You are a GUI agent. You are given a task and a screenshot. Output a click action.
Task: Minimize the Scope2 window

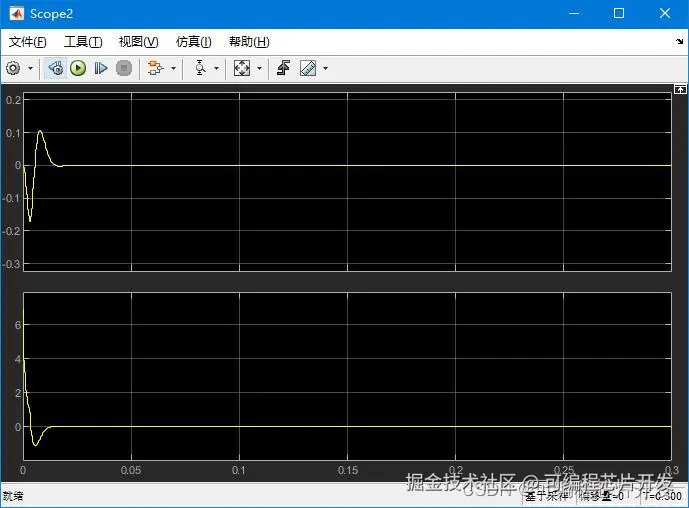(574, 14)
